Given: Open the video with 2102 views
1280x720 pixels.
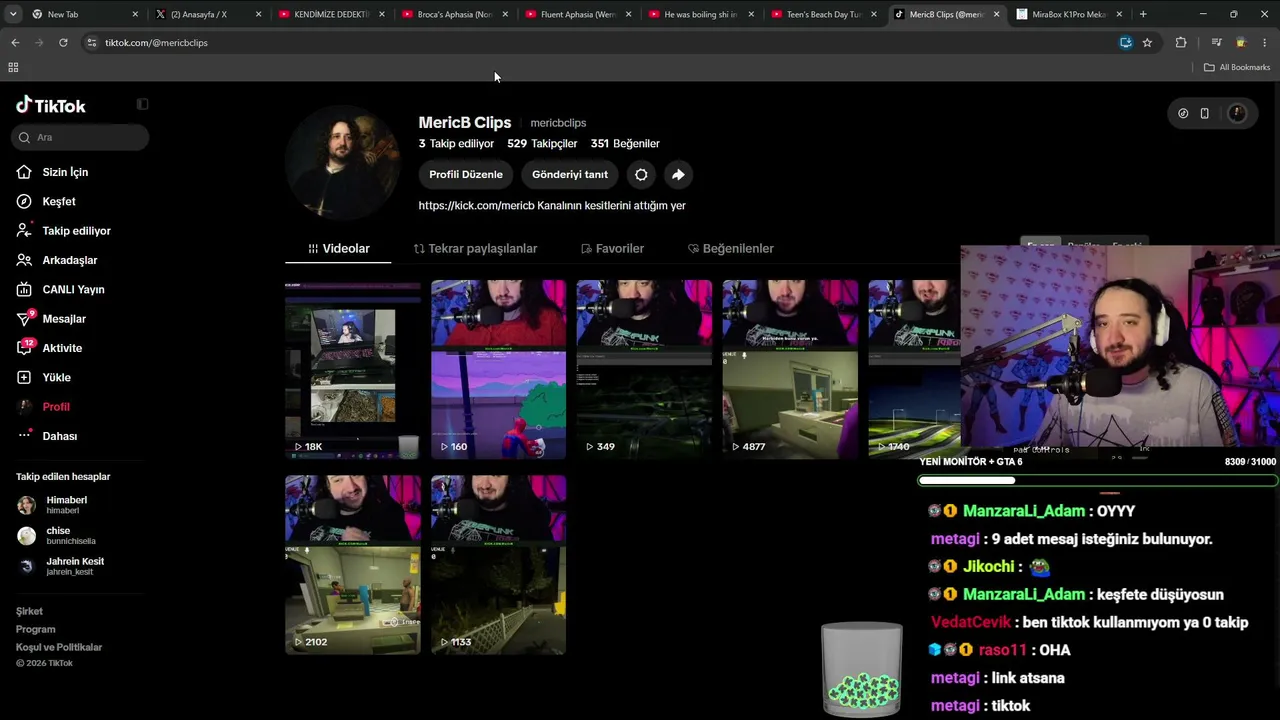Looking at the screenshot, I should (353, 565).
